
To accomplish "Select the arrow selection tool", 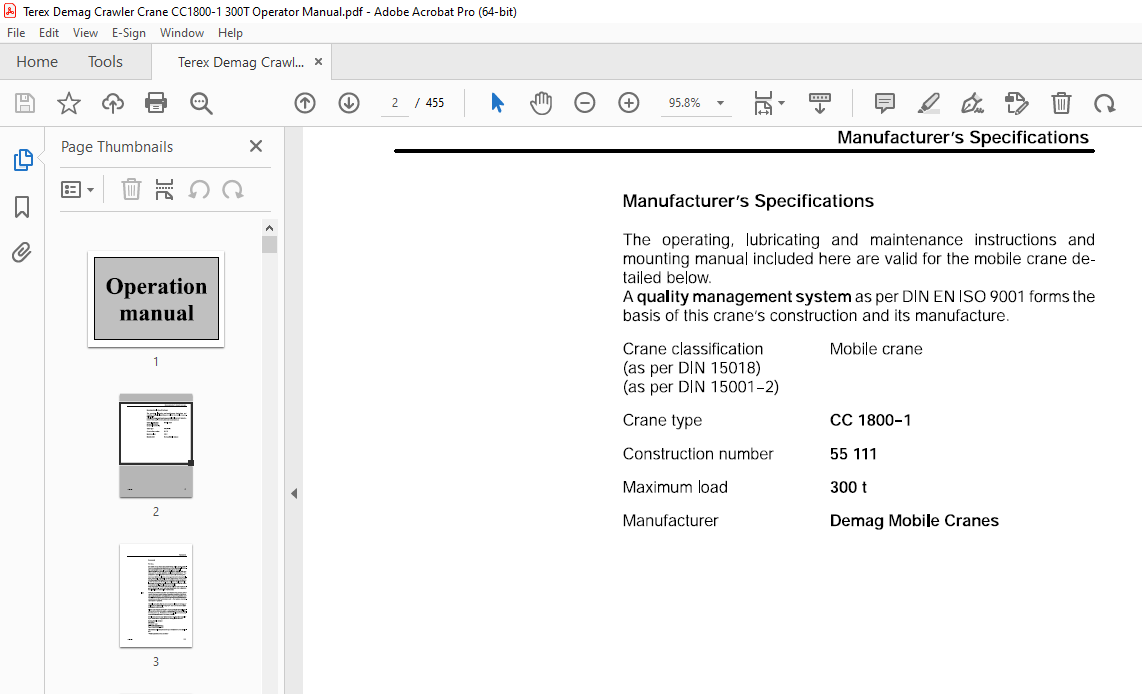I will coord(497,103).
